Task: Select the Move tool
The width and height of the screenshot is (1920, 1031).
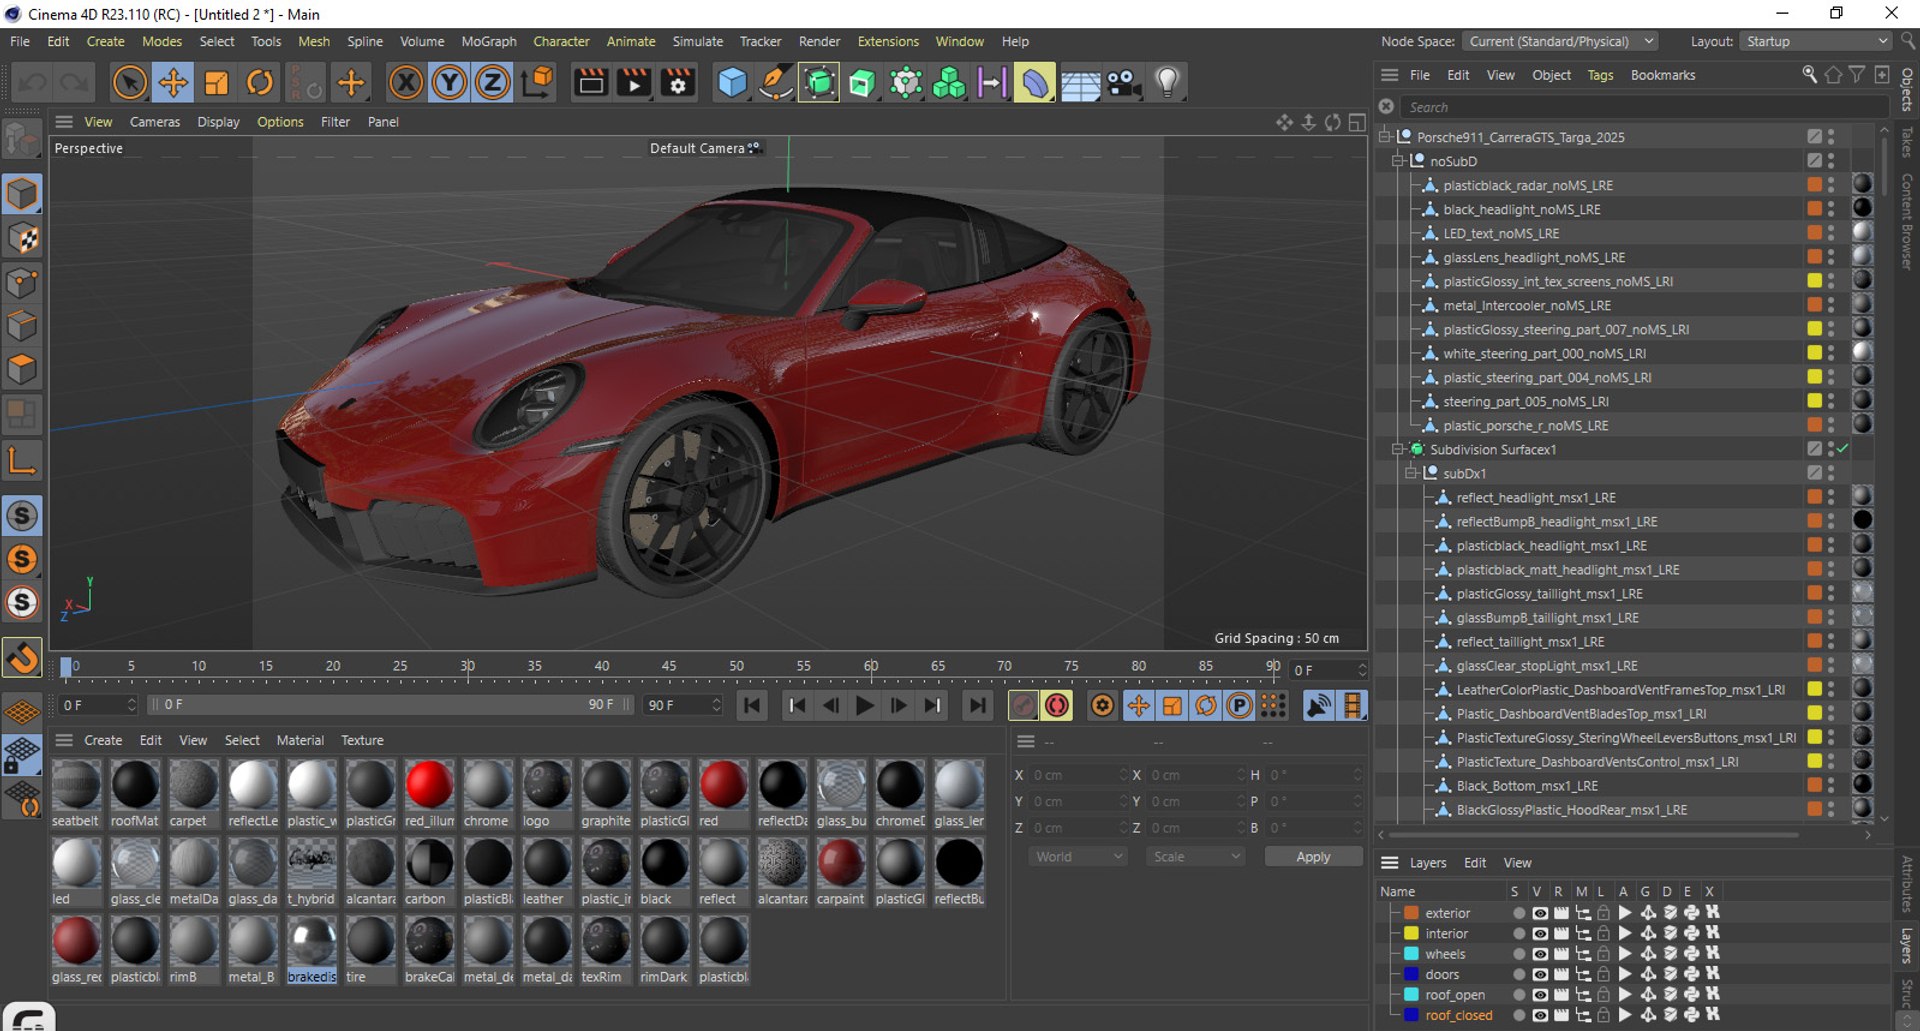Action: tap(173, 83)
